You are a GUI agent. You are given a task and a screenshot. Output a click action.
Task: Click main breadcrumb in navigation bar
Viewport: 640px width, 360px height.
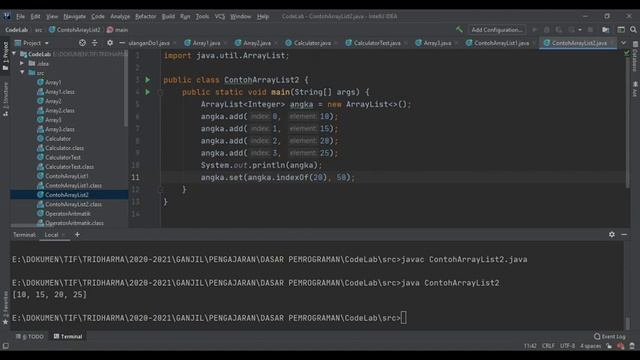coord(117,30)
